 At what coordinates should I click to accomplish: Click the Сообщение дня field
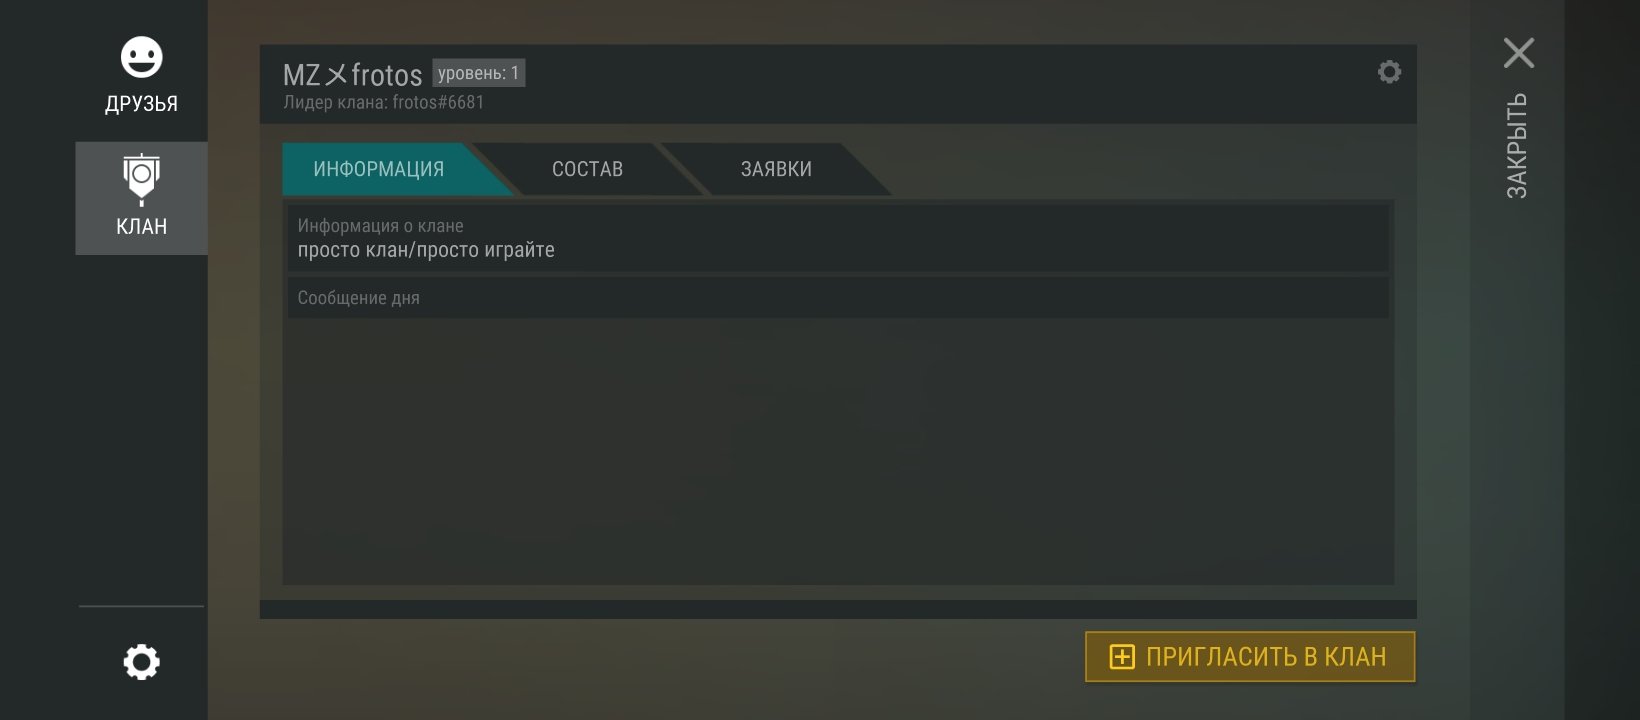tap(838, 298)
